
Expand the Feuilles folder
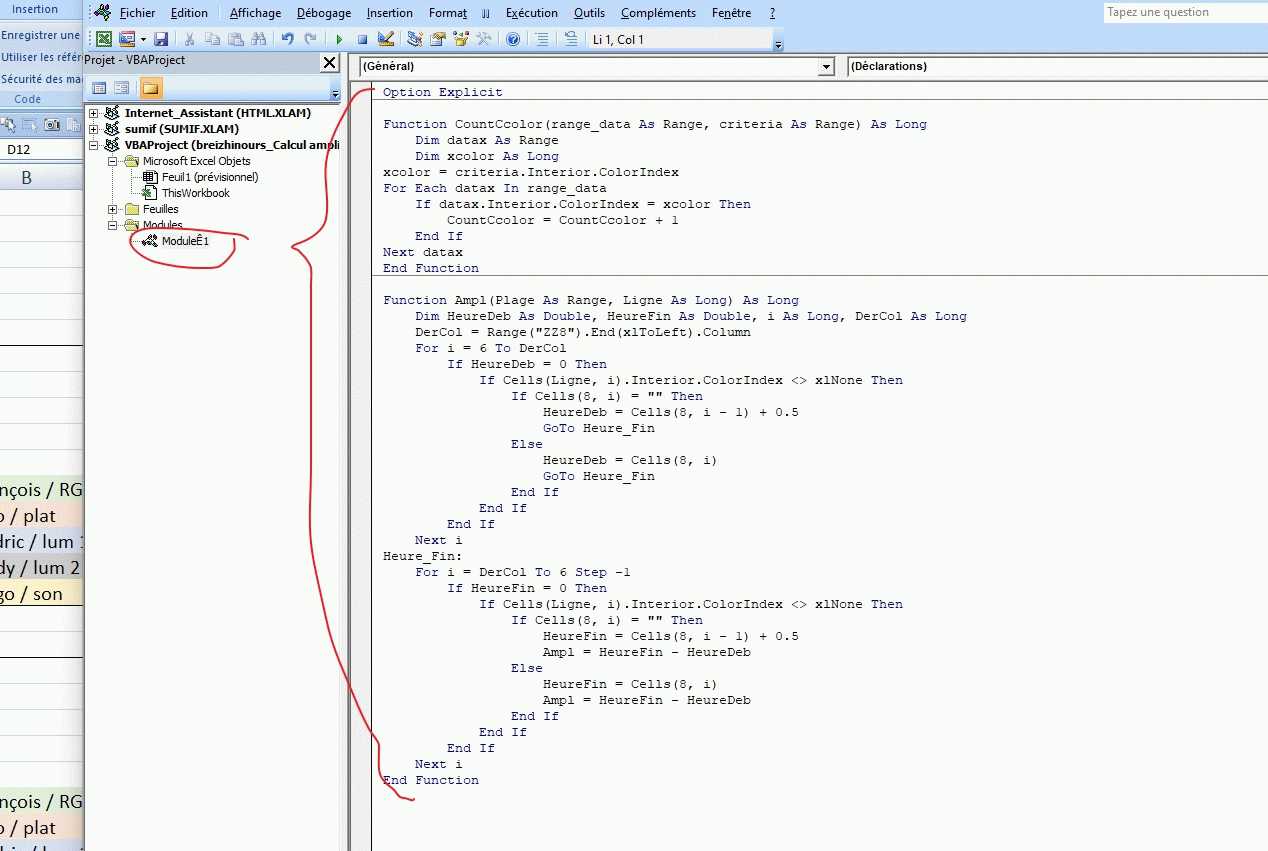point(115,209)
